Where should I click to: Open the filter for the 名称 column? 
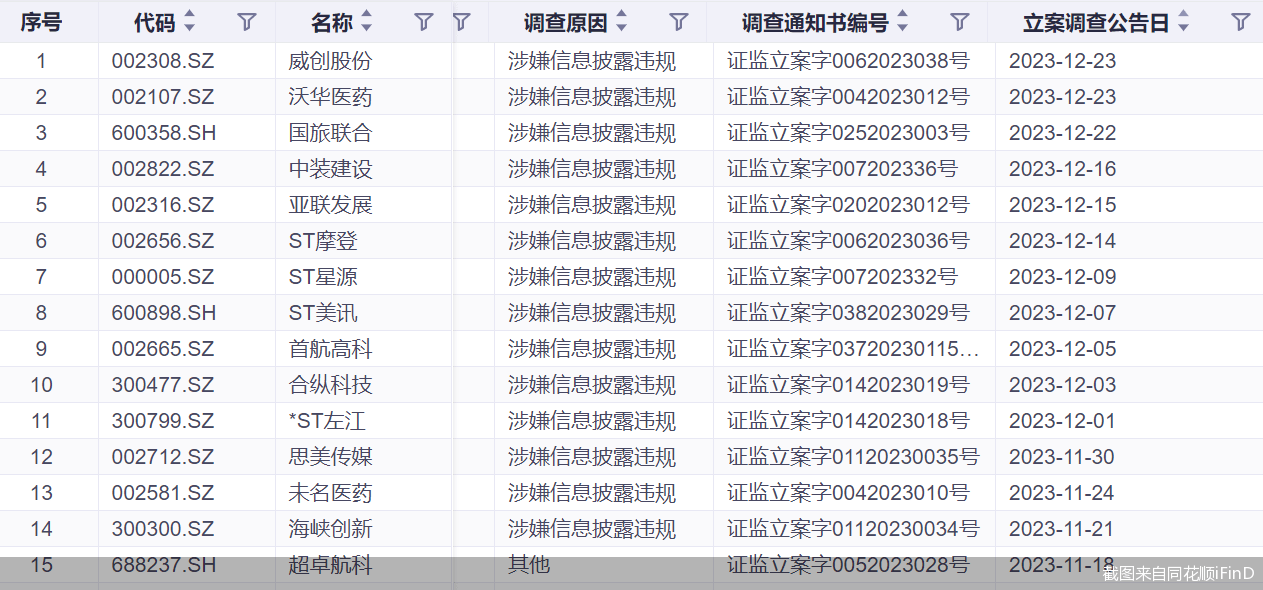424,21
